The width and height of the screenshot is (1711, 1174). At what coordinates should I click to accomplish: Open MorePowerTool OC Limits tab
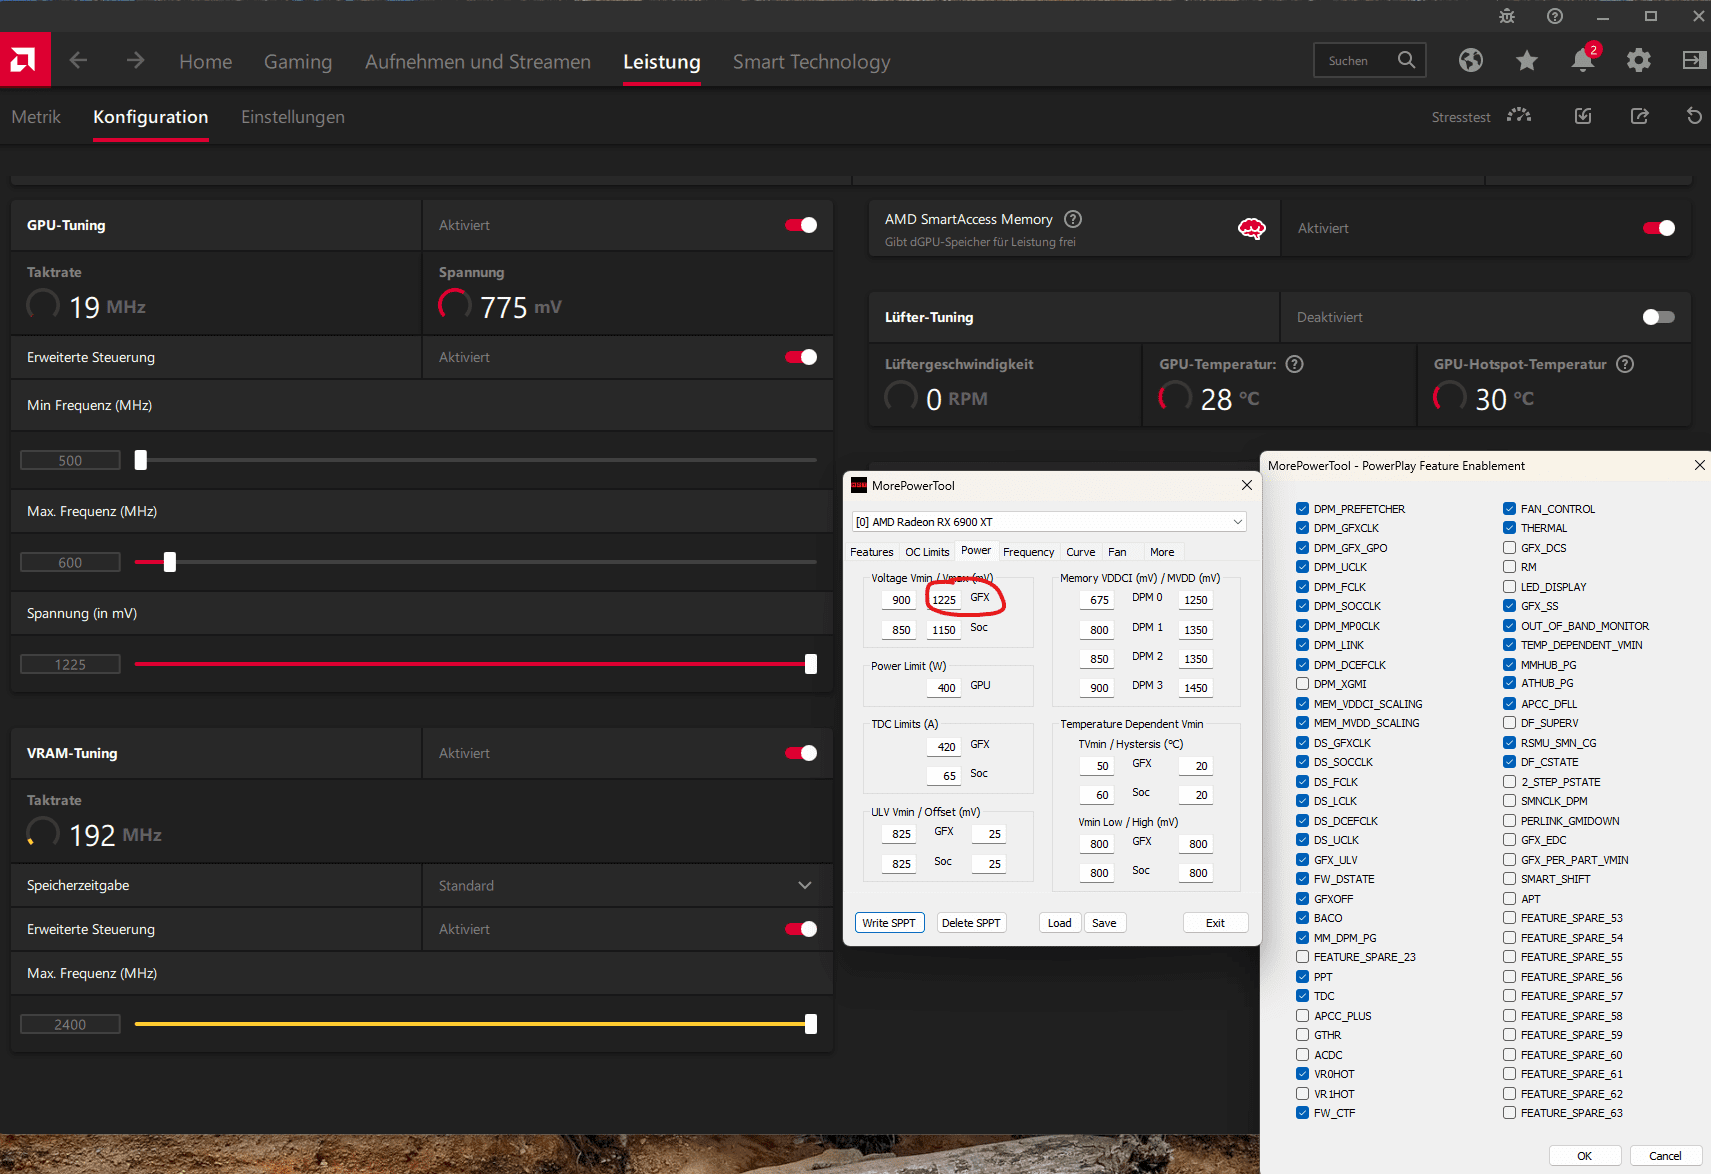(x=927, y=552)
